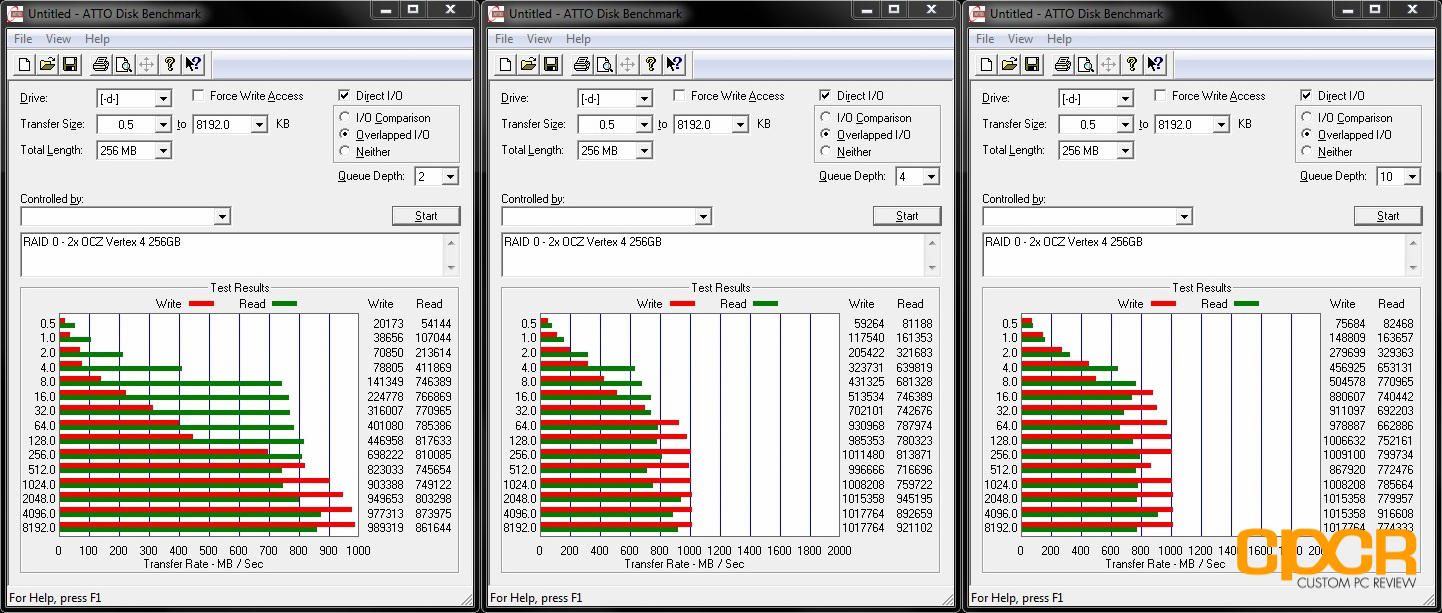Click New icon in Queue Depth 2 window
1442x613 pixels.
tap(26, 65)
